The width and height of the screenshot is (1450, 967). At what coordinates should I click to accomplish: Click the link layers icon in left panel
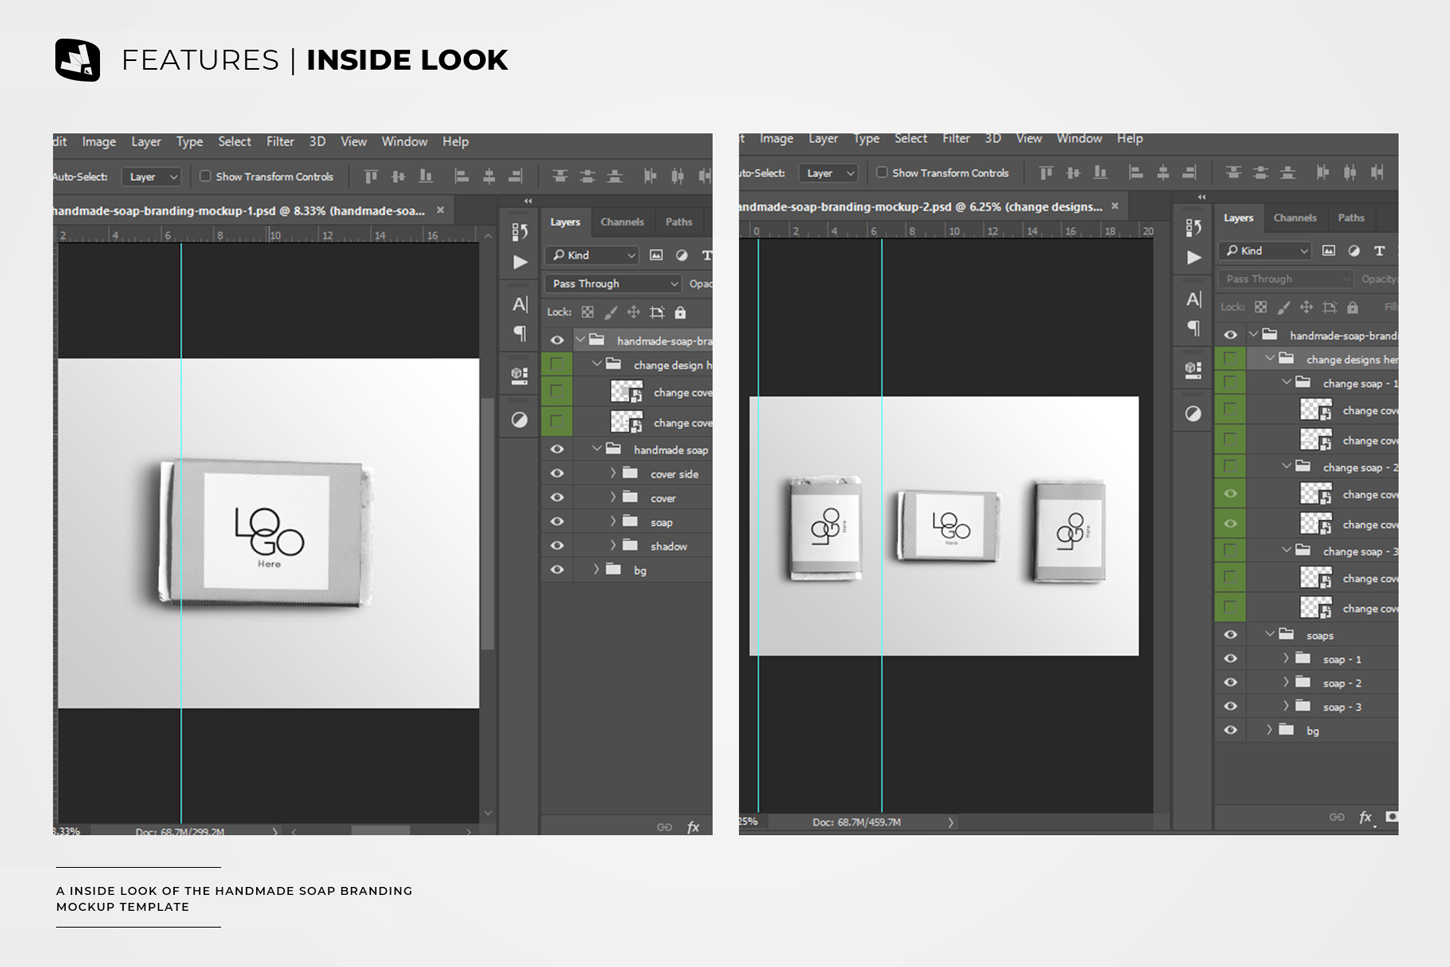(x=664, y=827)
